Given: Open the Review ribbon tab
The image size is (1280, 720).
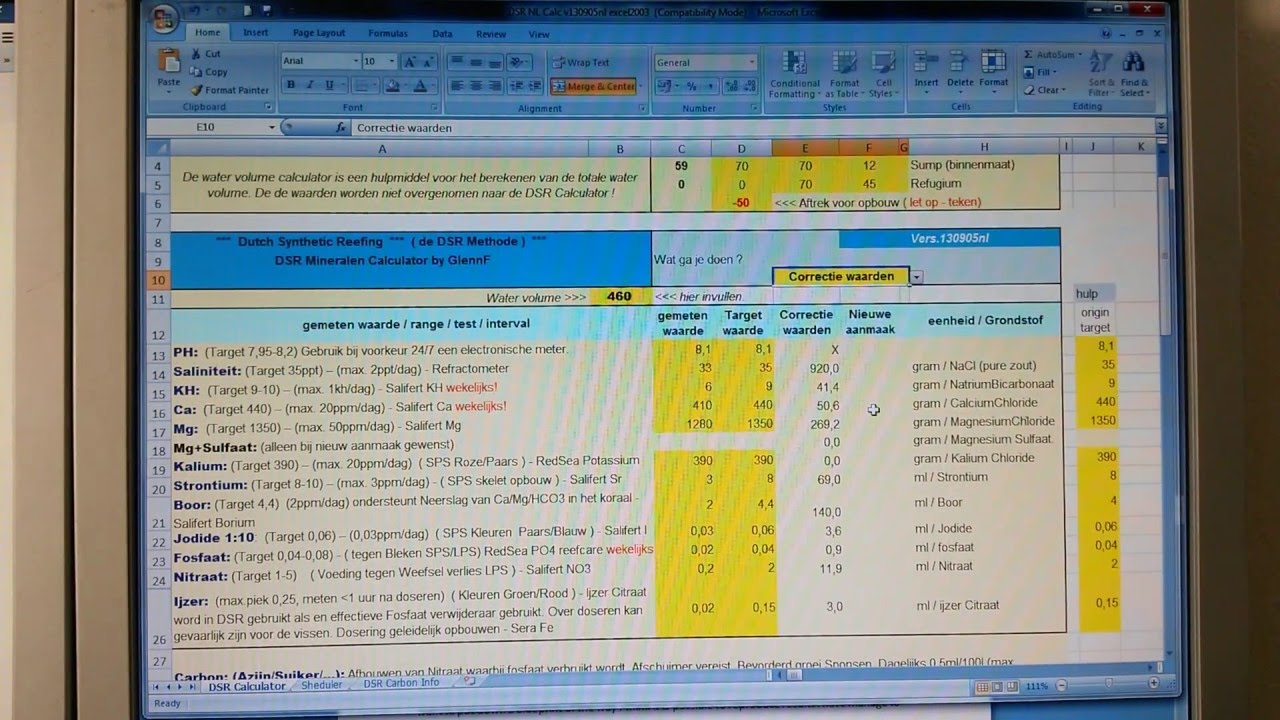Looking at the screenshot, I should pos(490,34).
